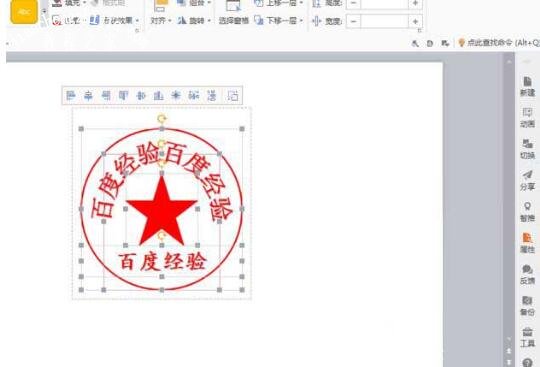Click the yellow Abc shape style preset
Viewport: 540px width, 367px height.
pyautogui.click(x=24, y=12)
